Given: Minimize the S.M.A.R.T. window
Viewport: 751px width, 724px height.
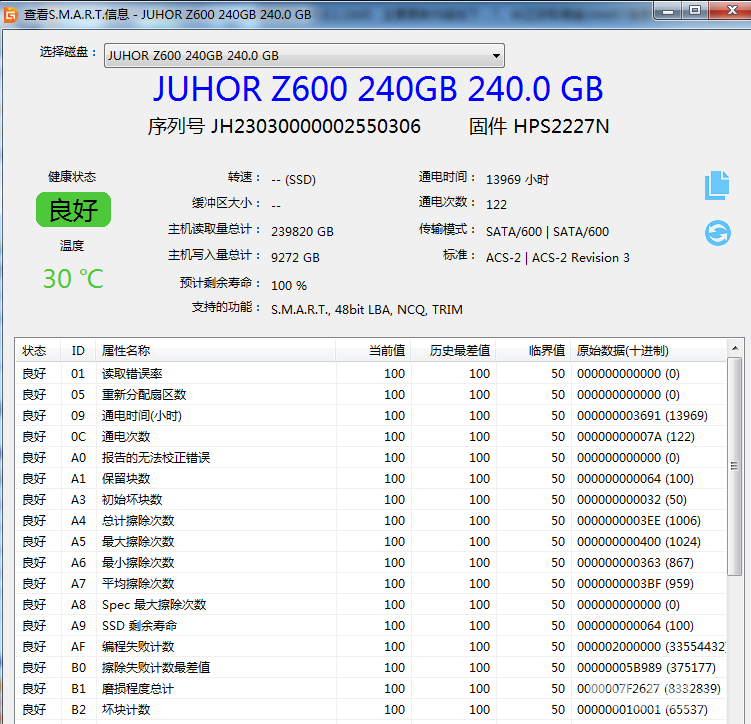Looking at the screenshot, I should [x=666, y=10].
